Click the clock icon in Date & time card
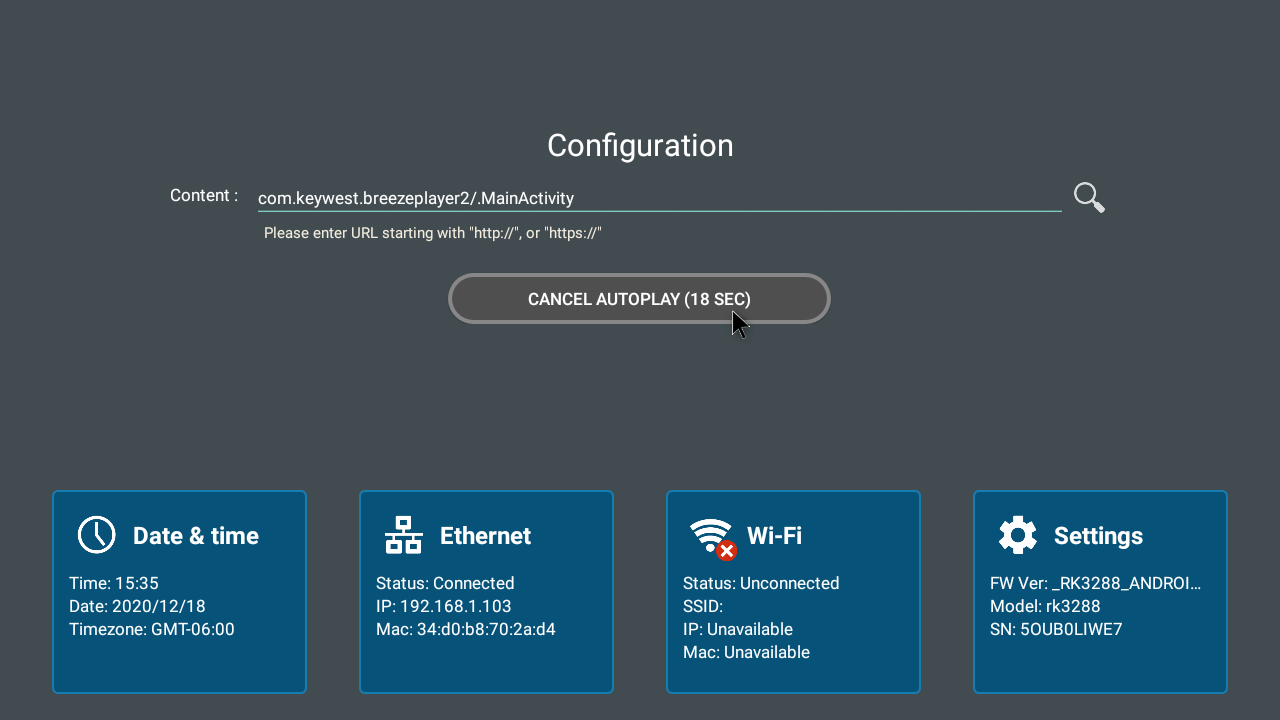Screen dimensions: 1280x720 pyautogui.click(x=97, y=535)
